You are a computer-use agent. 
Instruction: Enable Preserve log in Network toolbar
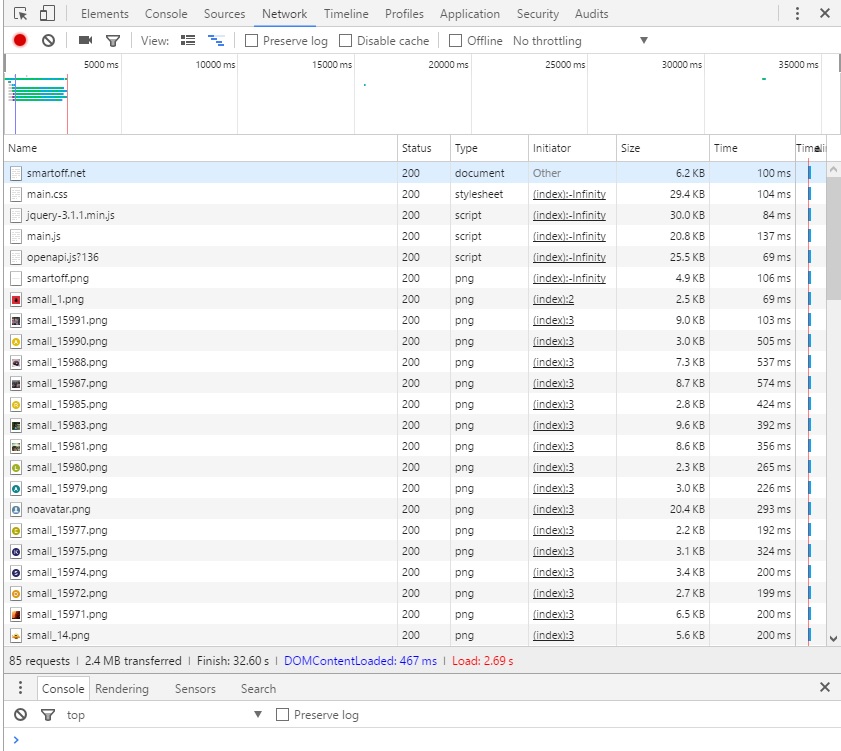click(x=252, y=41)
